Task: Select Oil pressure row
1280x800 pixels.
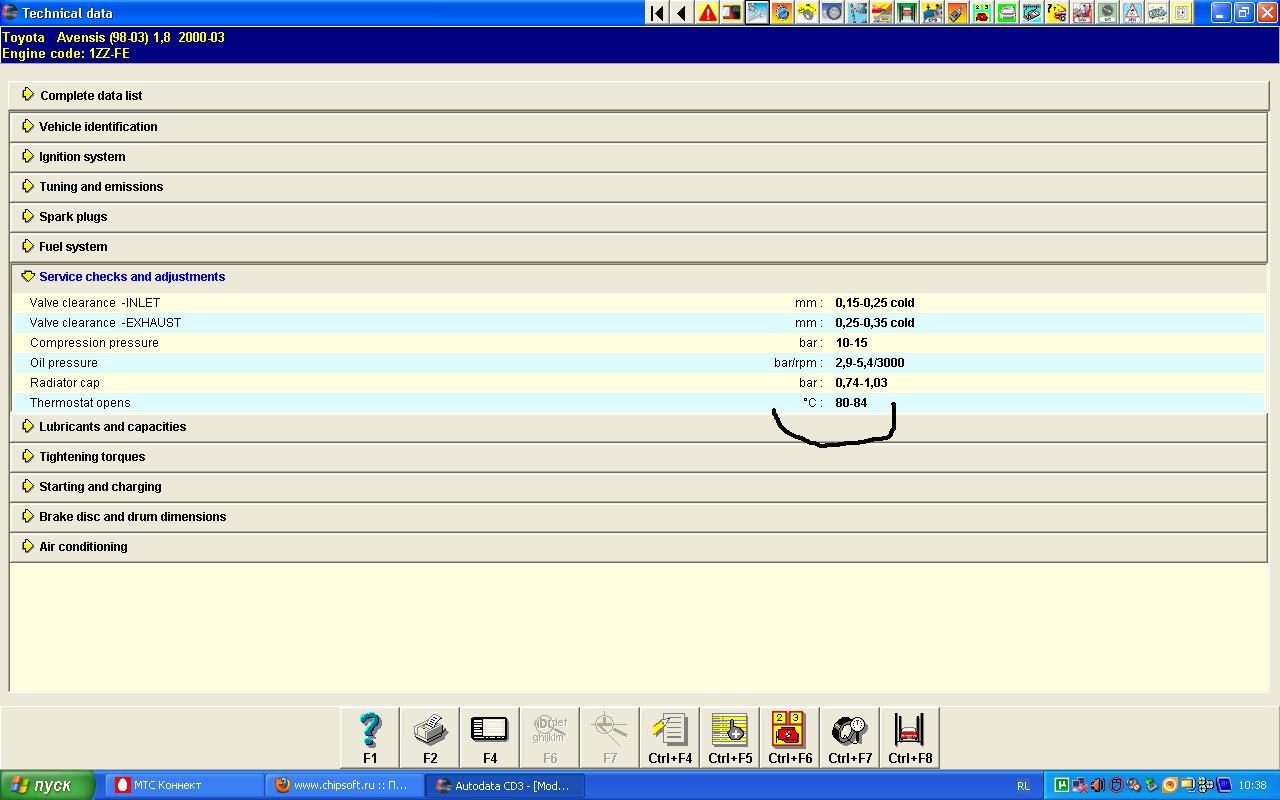Action: pyautogui.click(x=638, y=362)
